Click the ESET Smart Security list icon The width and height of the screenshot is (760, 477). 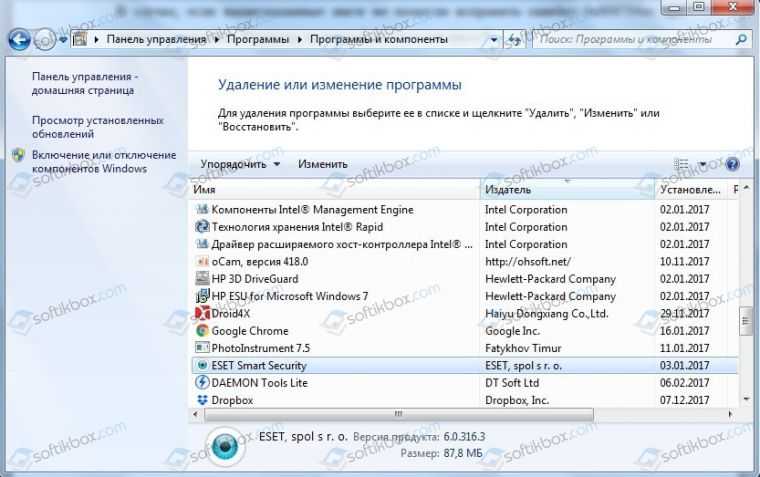pyautogui.click(x=202, y=365)
